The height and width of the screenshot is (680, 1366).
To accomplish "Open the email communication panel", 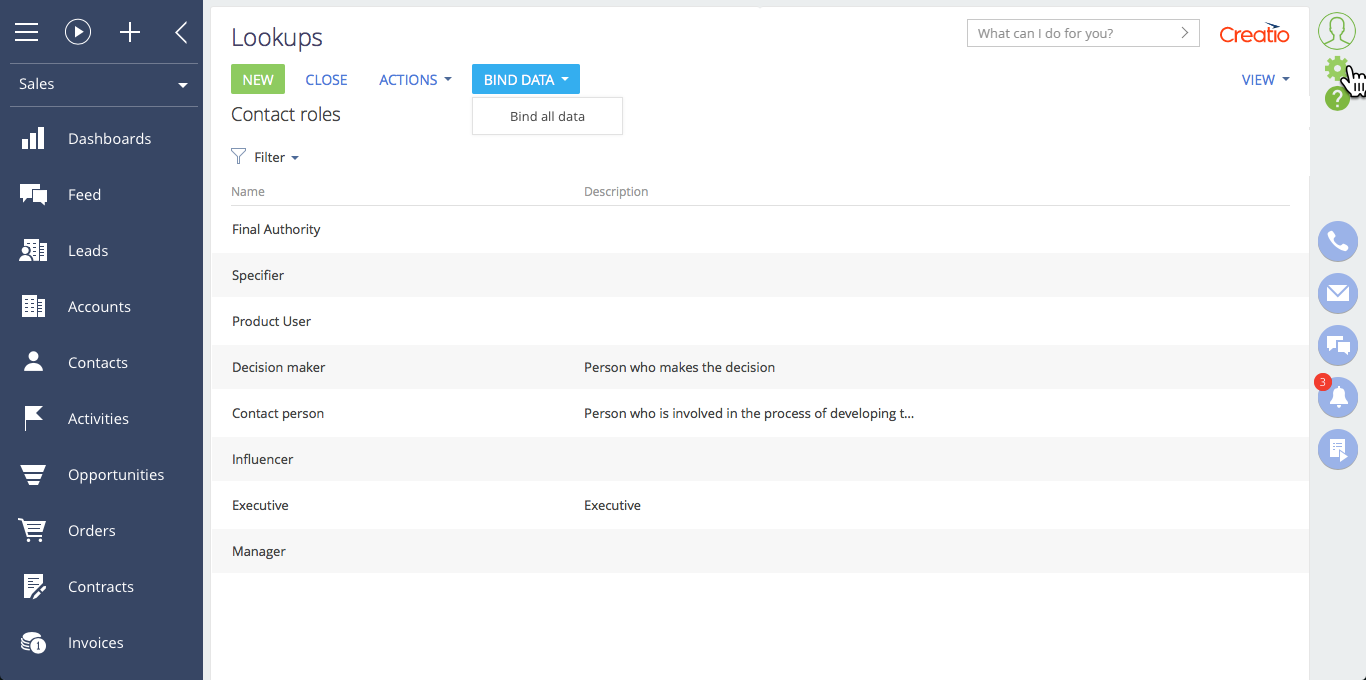I will [1337, 293].
